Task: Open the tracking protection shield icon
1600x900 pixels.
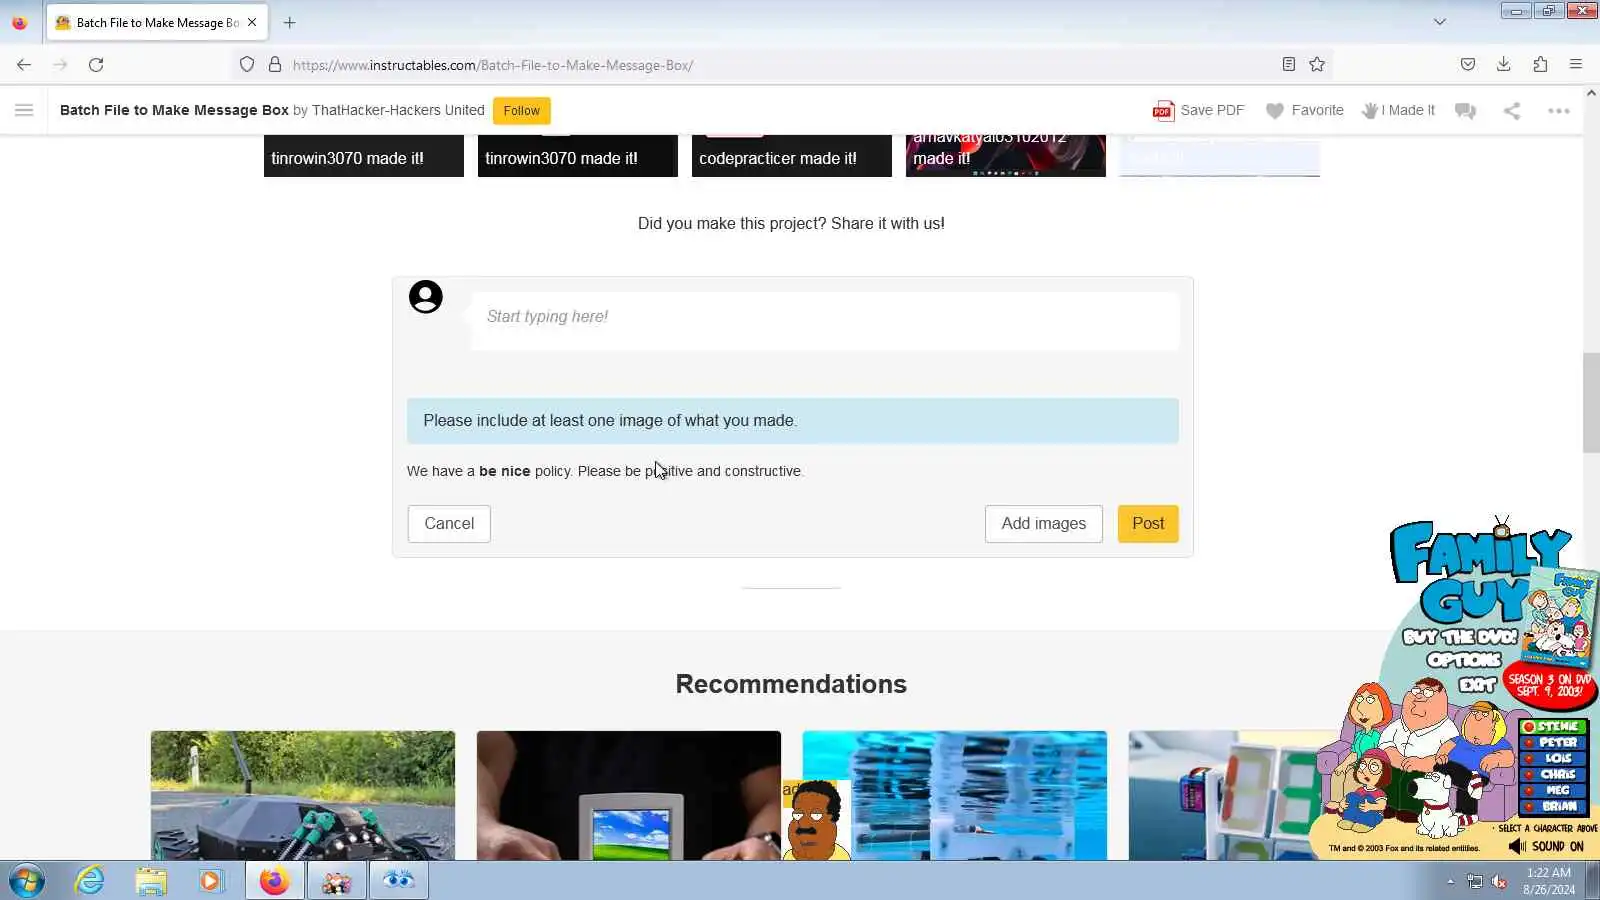Action: pyautogui.click(x=247, y=65)
